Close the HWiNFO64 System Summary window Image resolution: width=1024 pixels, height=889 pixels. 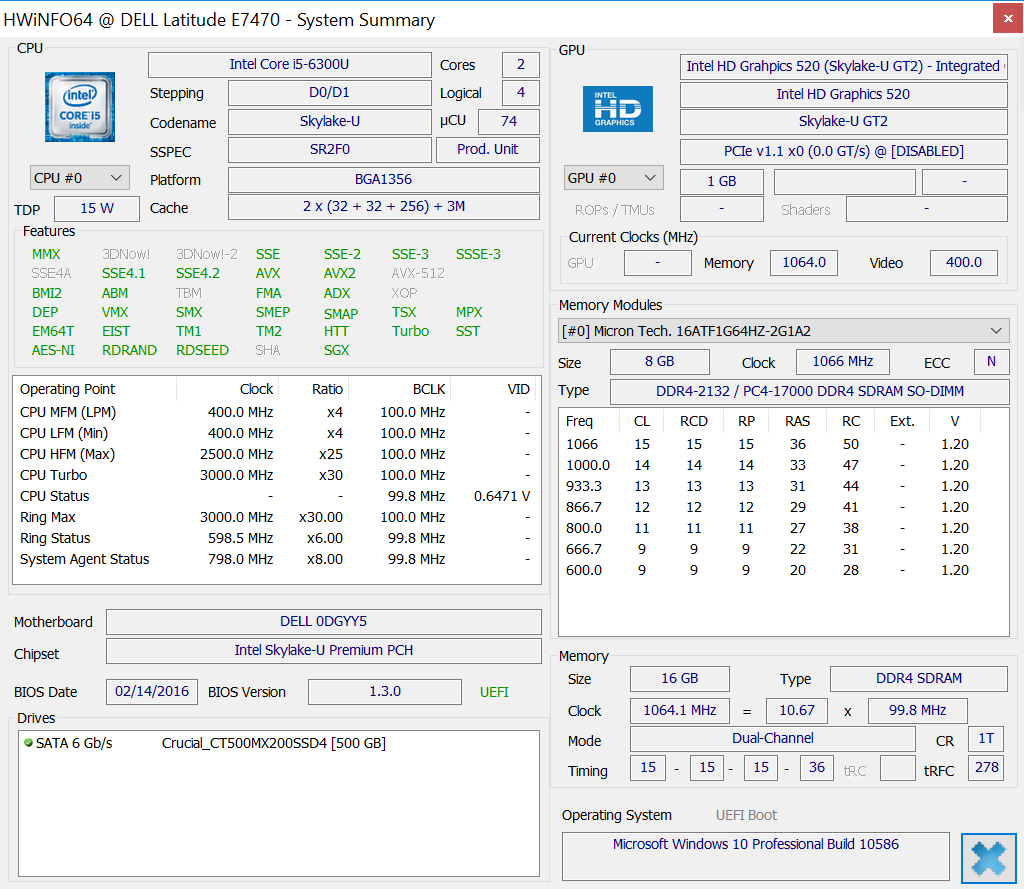point(1008,18)
